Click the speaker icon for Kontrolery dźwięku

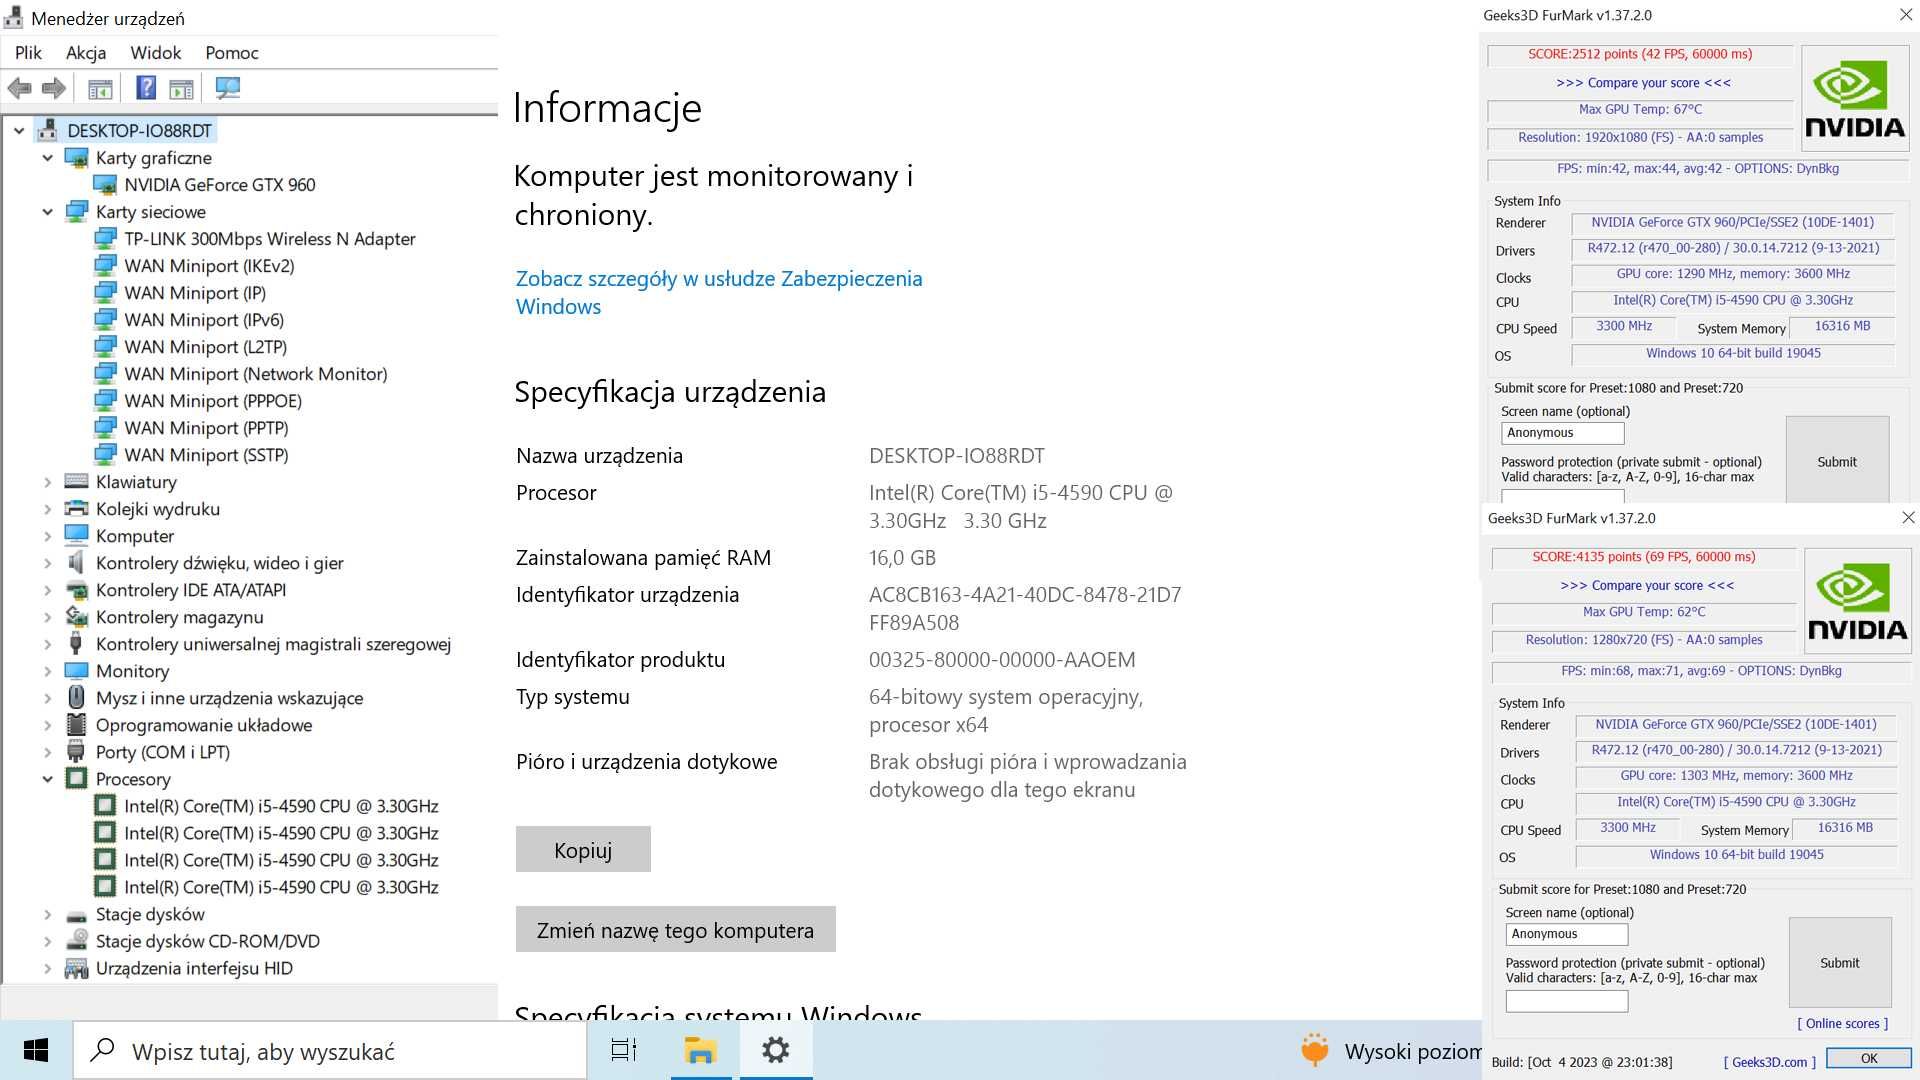pos(76,563)
